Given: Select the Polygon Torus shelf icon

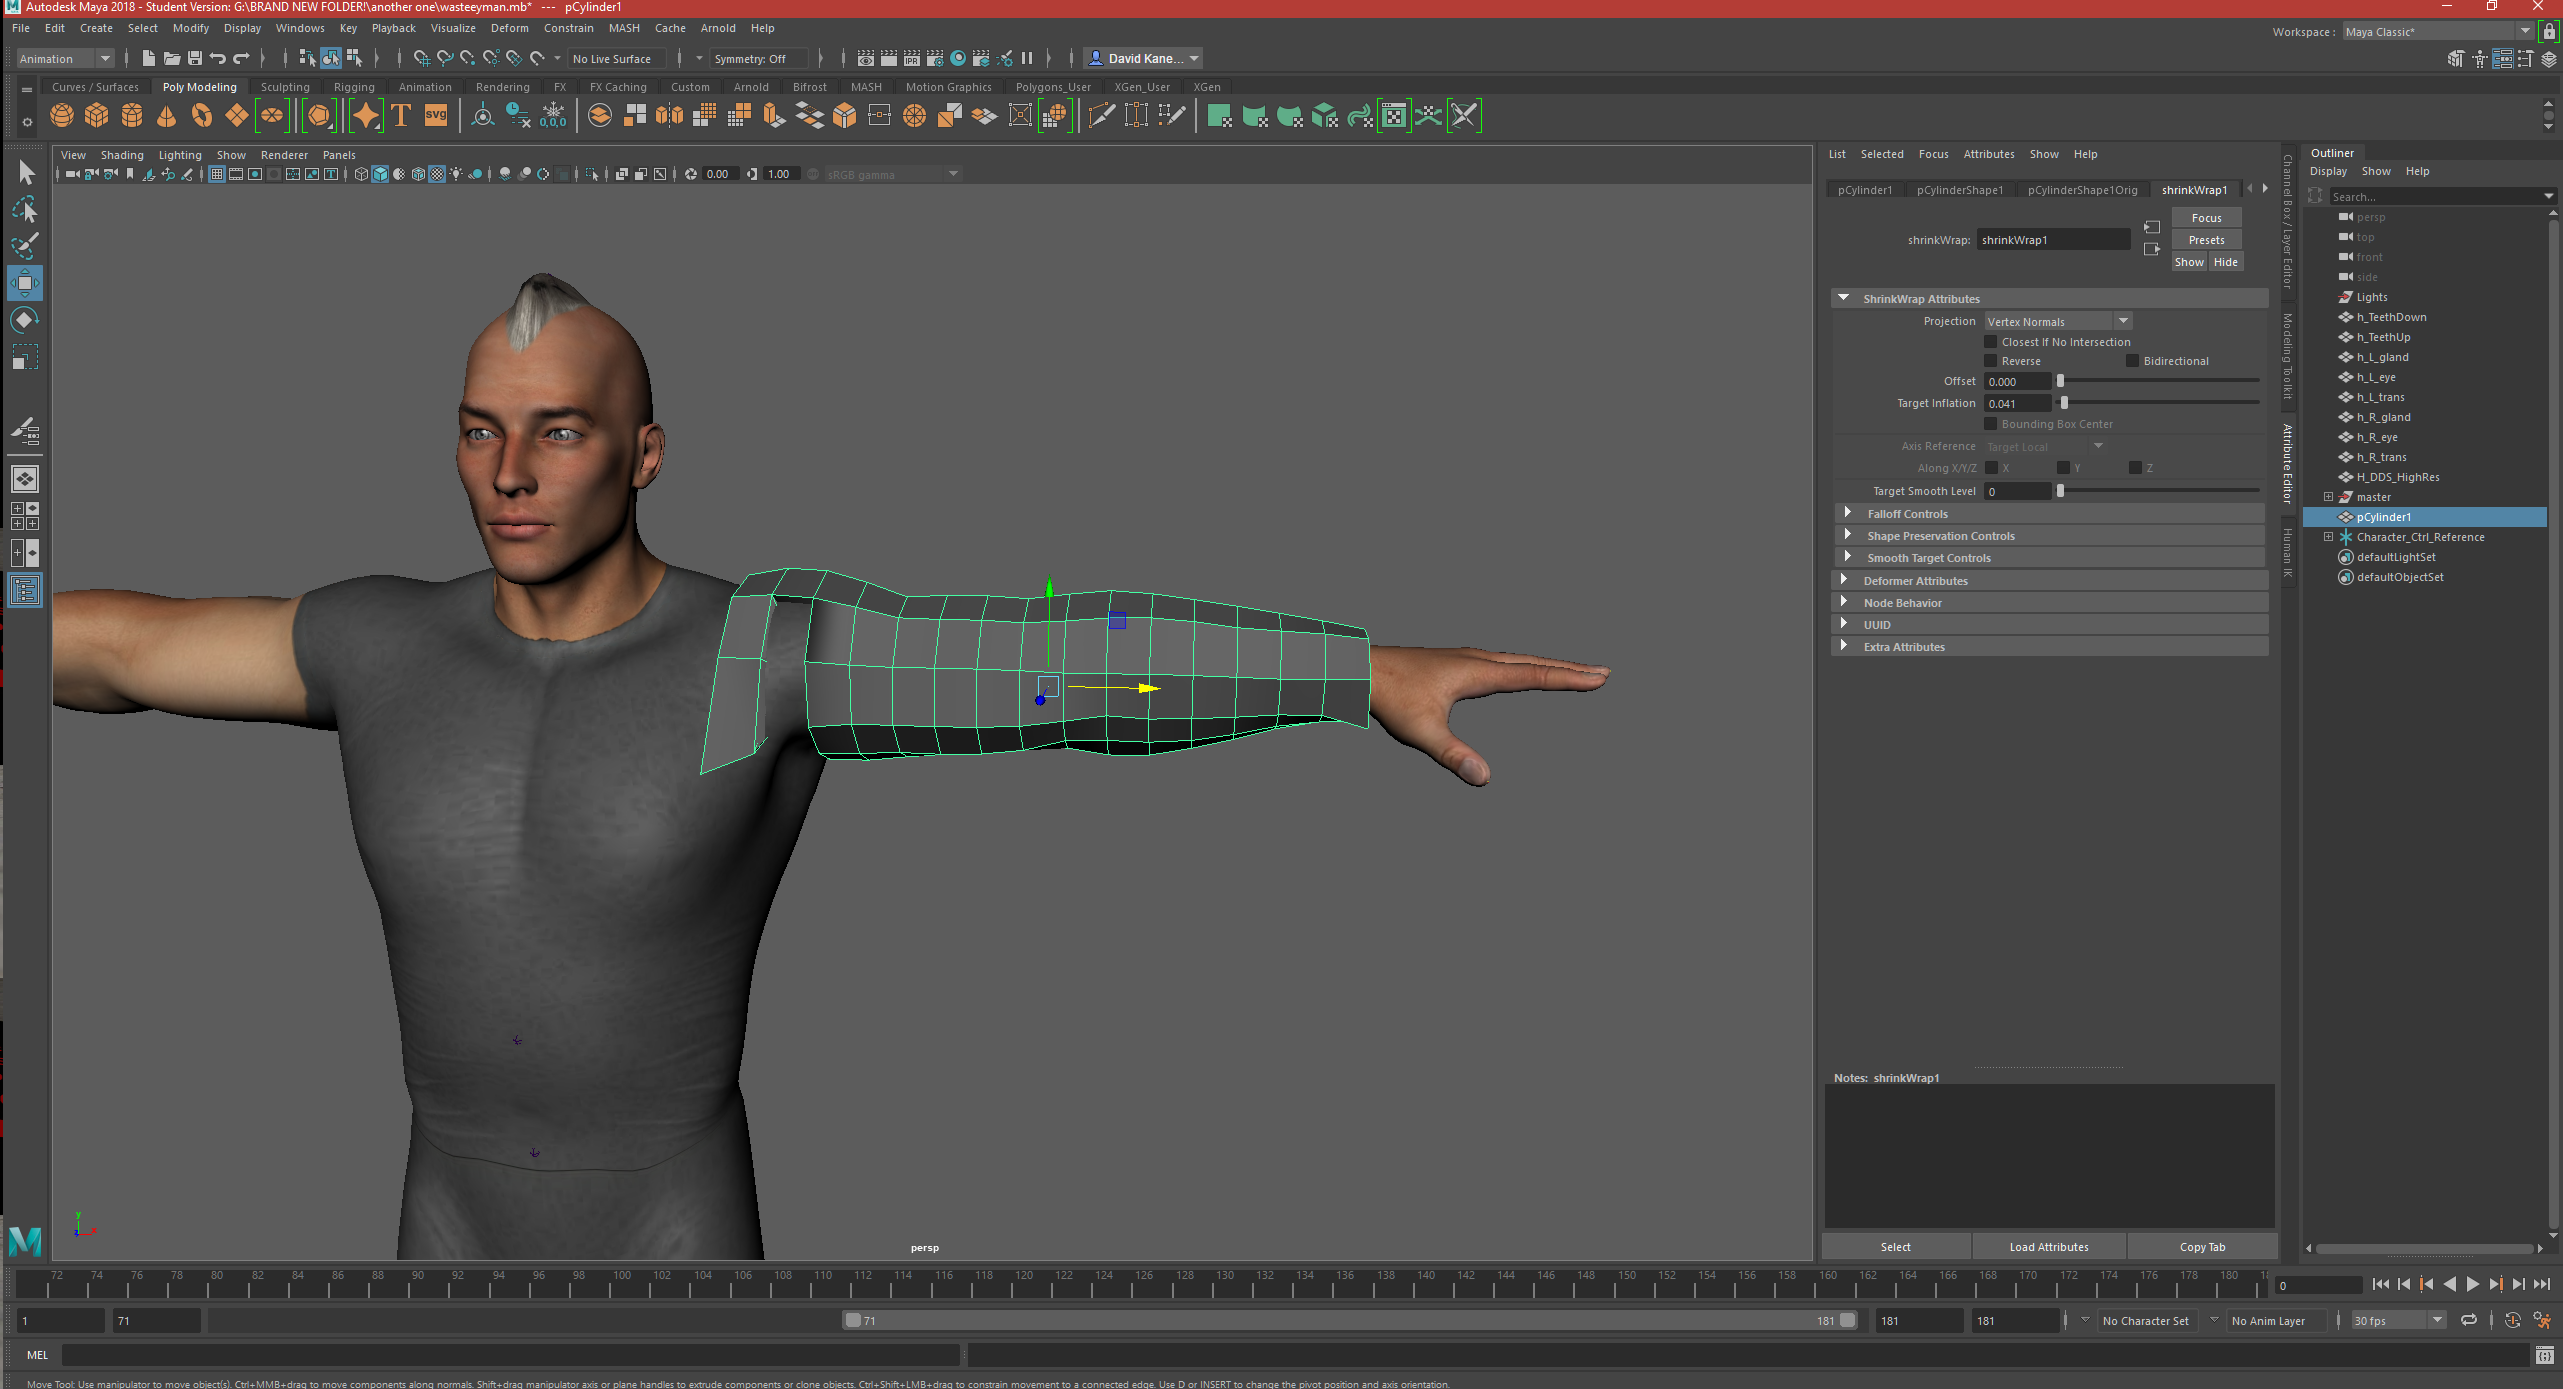Looking at the screenshot, I should (x=201, y=115).
